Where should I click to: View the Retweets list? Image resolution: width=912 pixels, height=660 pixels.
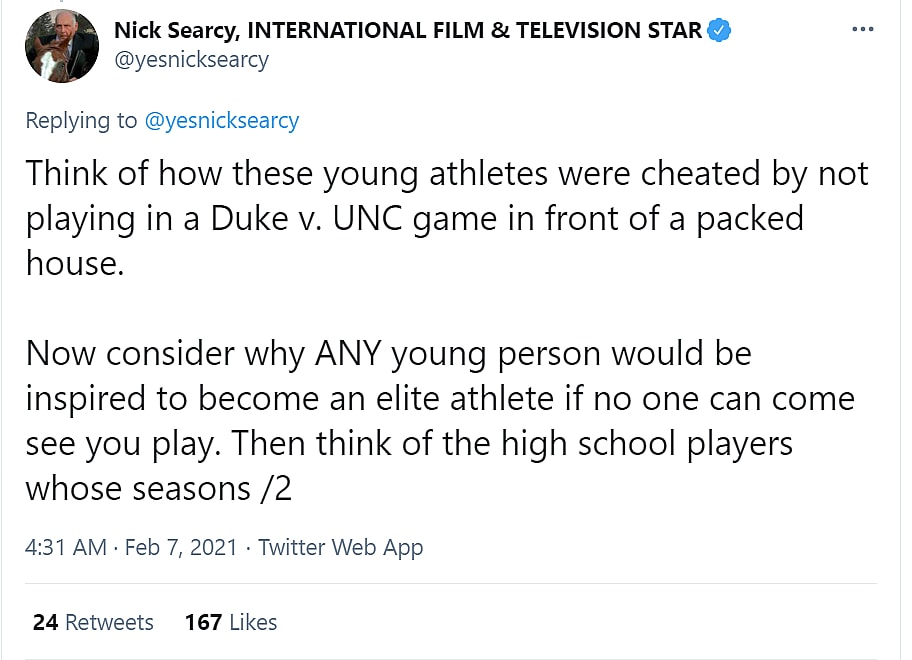point(109,622)
